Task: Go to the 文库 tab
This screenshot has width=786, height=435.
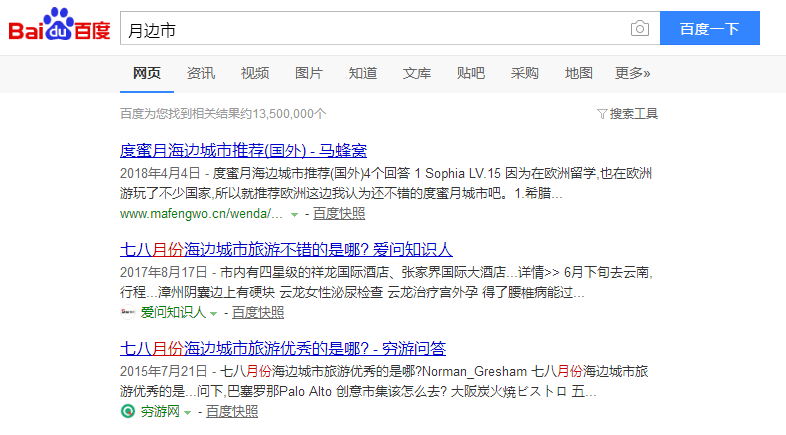Action: [x=417, y=73]
